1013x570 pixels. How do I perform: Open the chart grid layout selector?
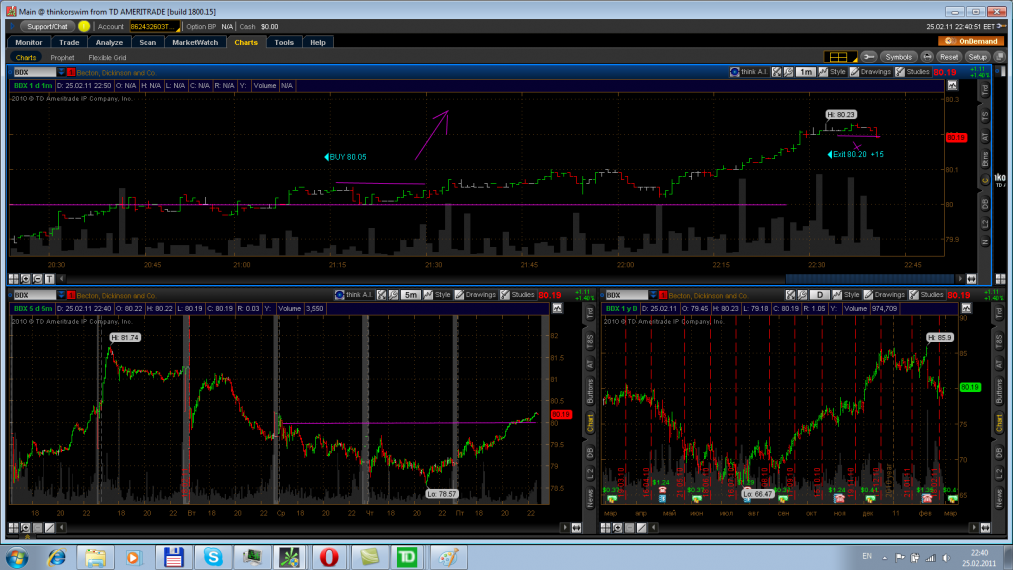tap(840, 57)
